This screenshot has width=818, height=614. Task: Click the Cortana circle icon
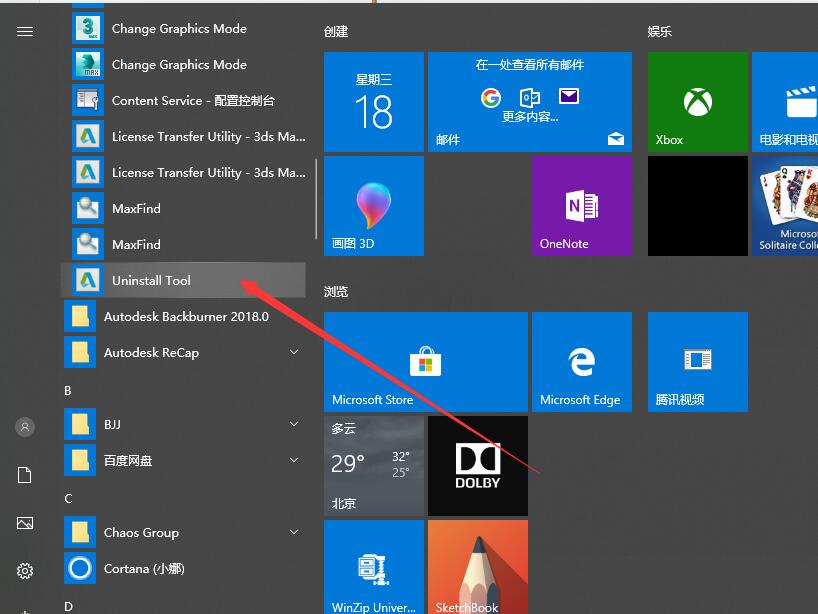pos(80,568)
